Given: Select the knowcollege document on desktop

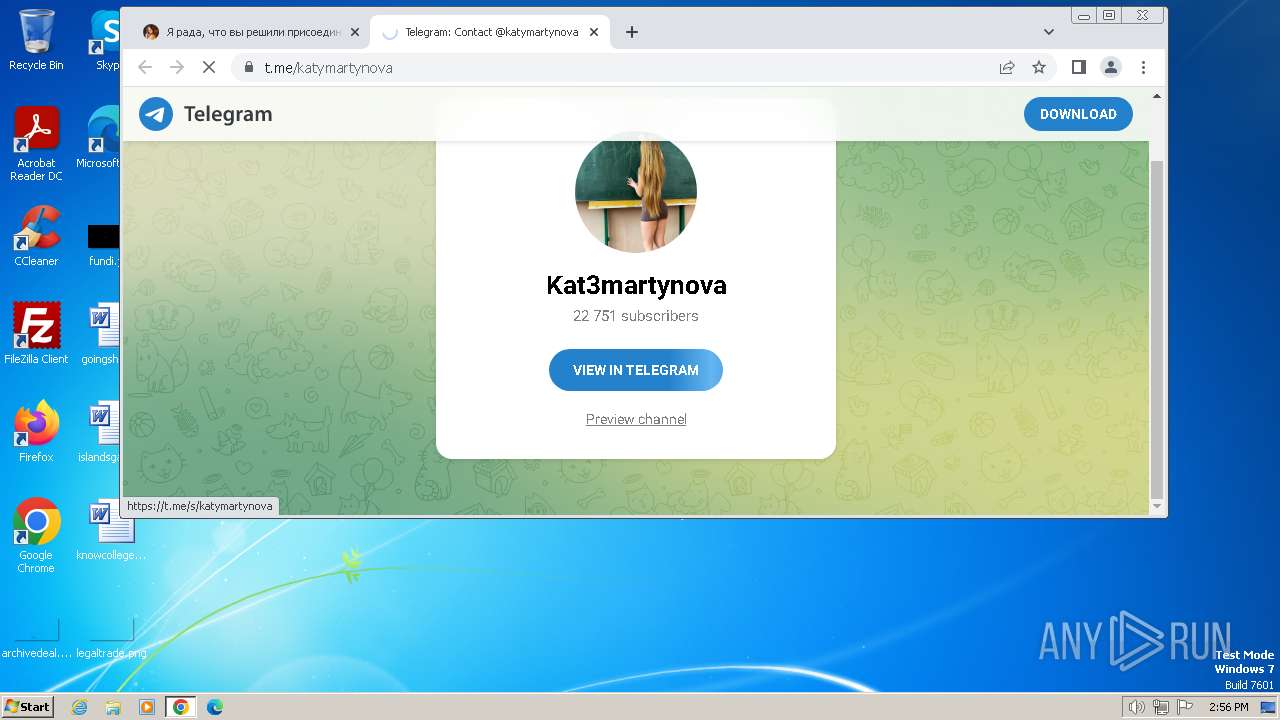Looking at the screenshot, I should [x=110, y=530].
